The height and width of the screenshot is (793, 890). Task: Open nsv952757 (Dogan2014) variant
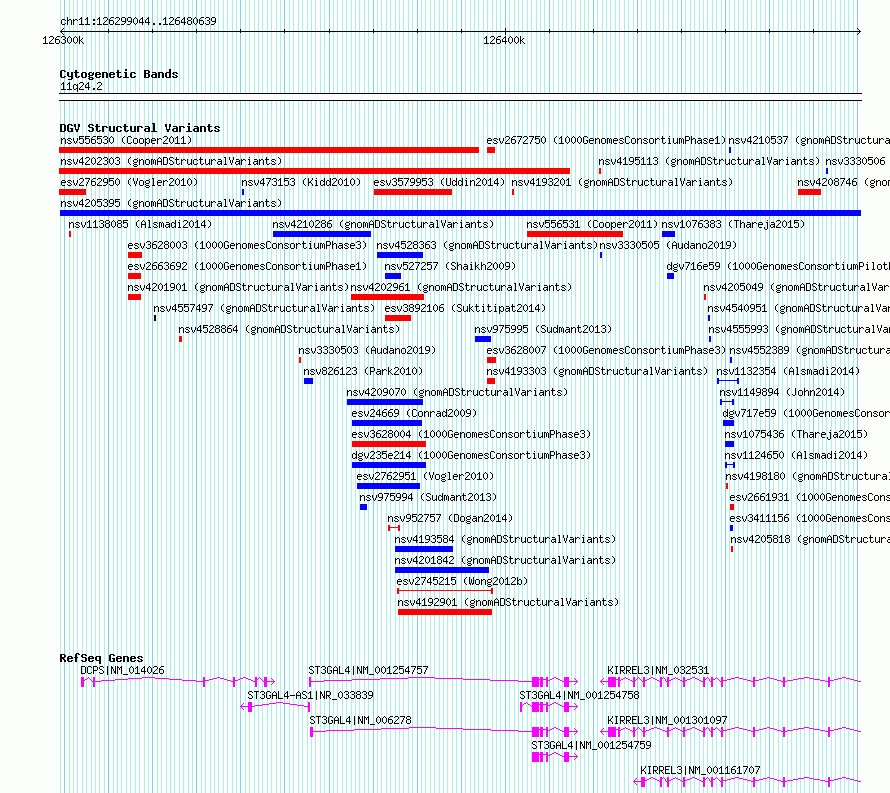tap(450, 518)
